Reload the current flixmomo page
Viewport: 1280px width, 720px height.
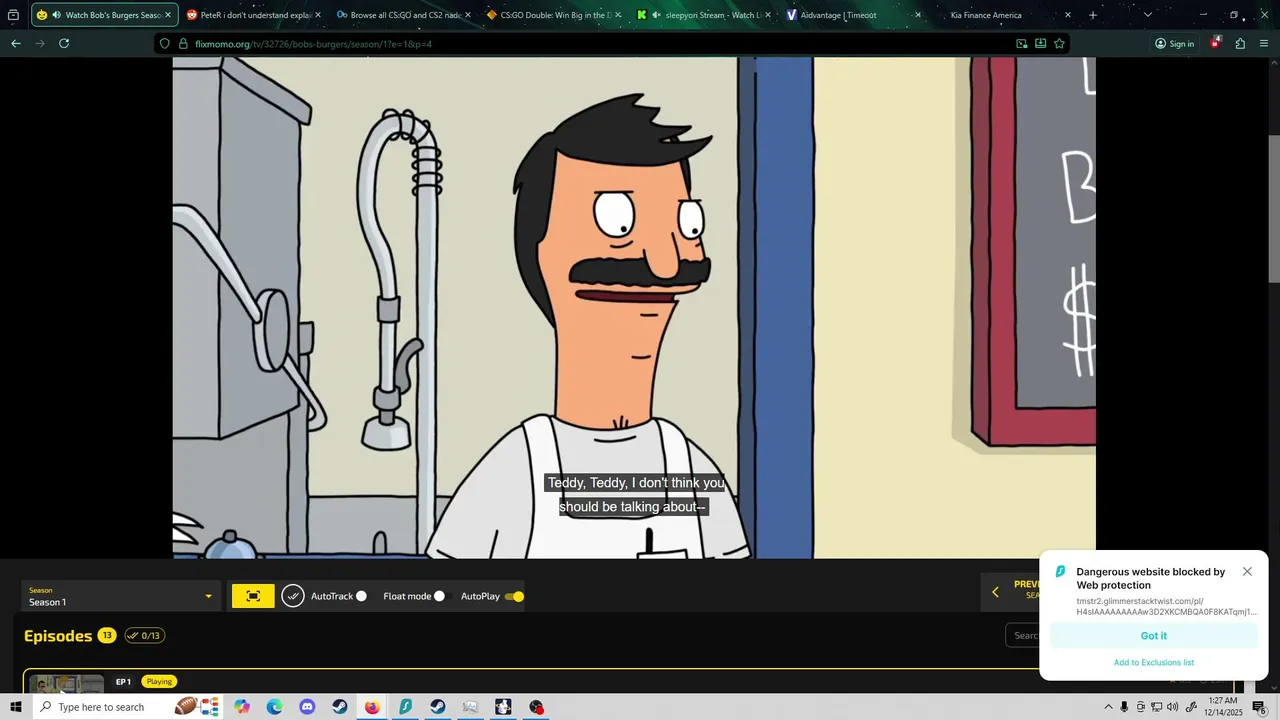64,44
